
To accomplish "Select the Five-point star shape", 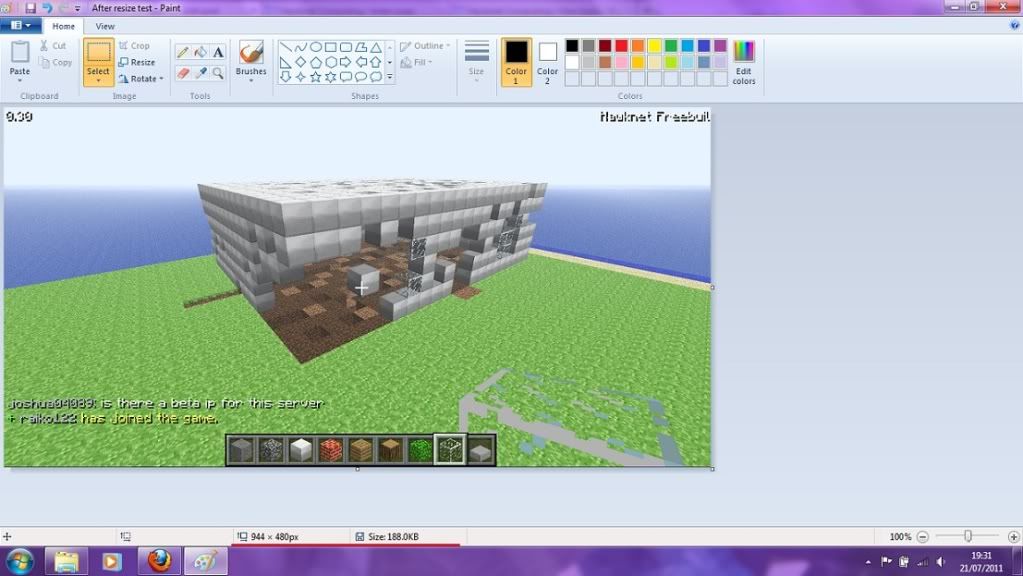I will [x=316, y=77].
